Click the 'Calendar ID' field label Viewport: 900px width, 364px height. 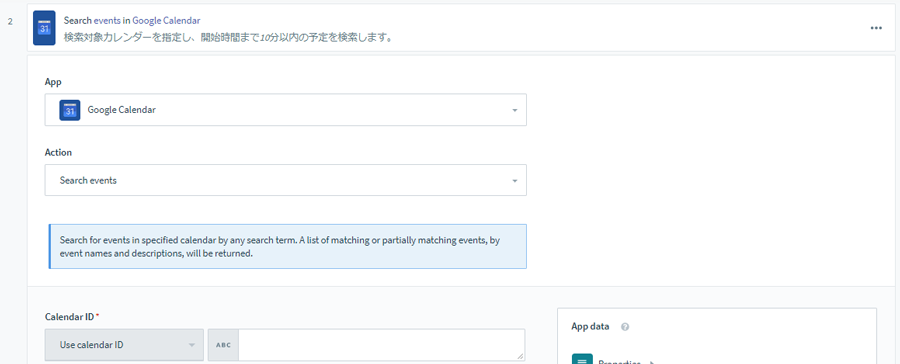click(x=70, y=316)
